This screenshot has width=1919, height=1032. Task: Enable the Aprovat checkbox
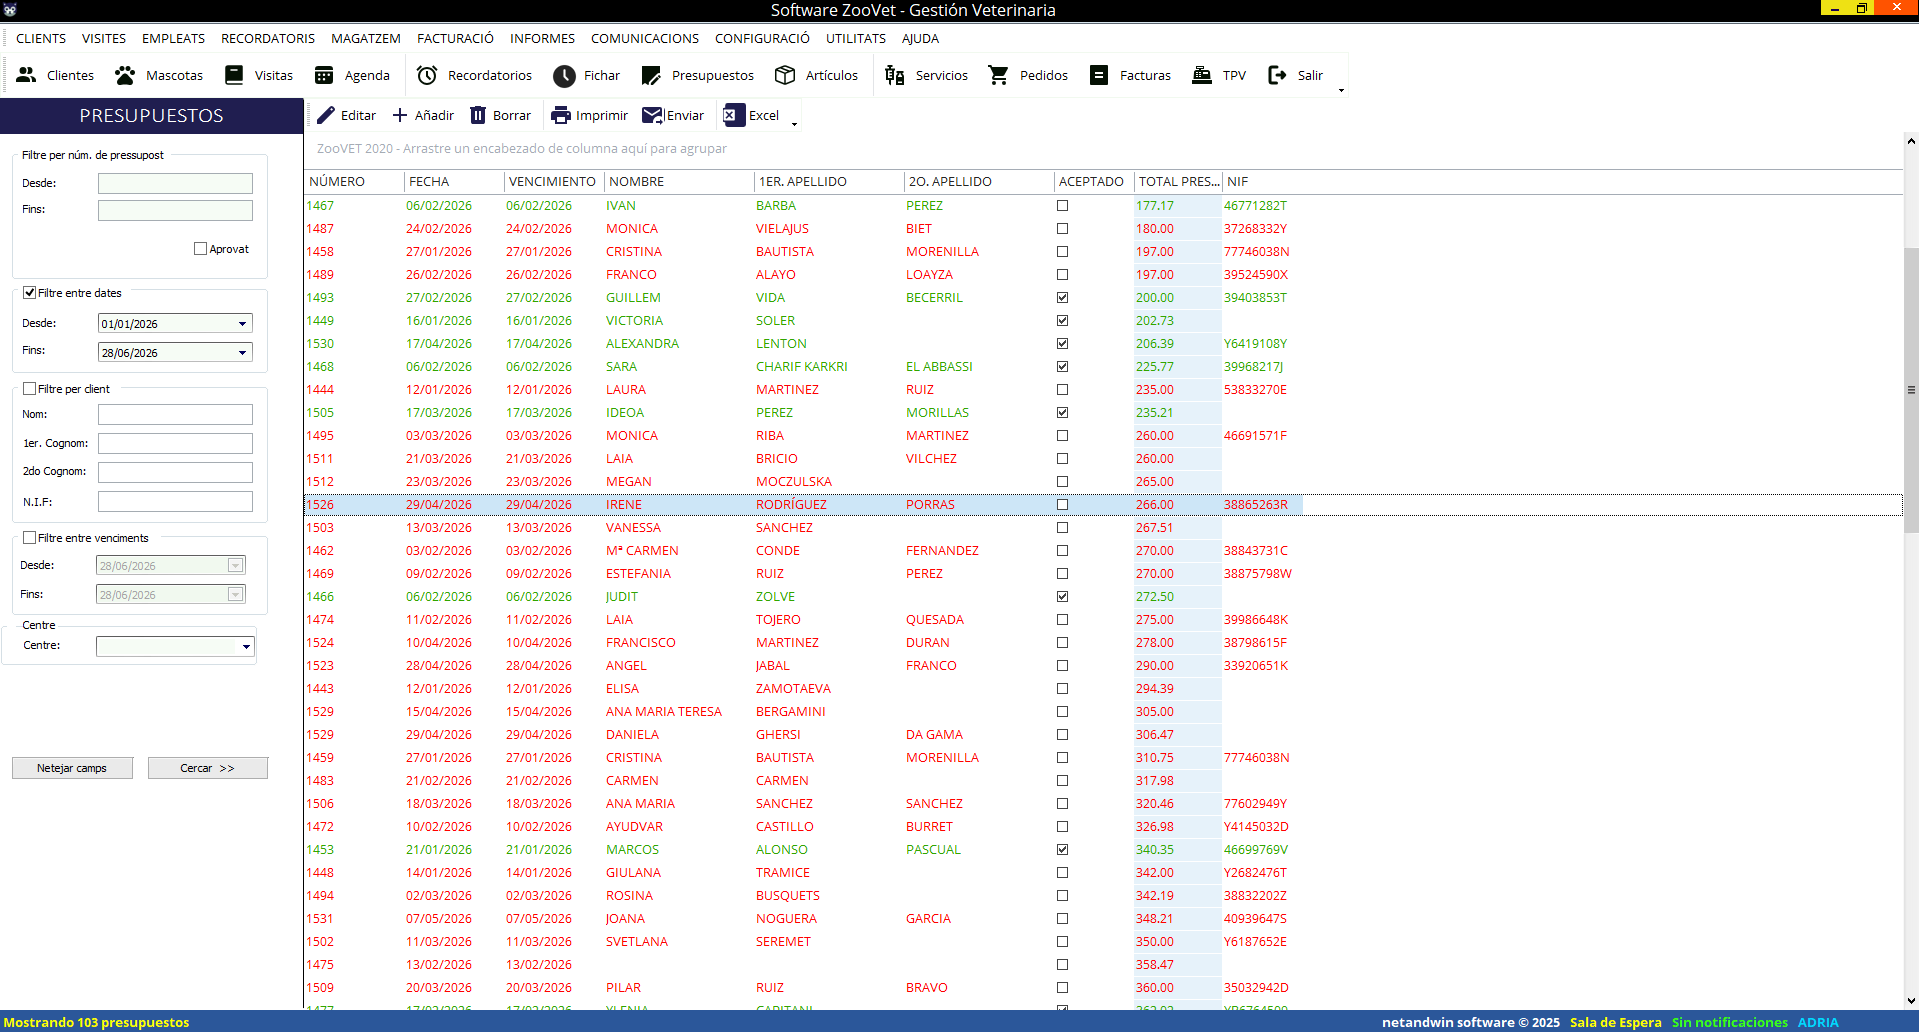(x=200, y=249)
